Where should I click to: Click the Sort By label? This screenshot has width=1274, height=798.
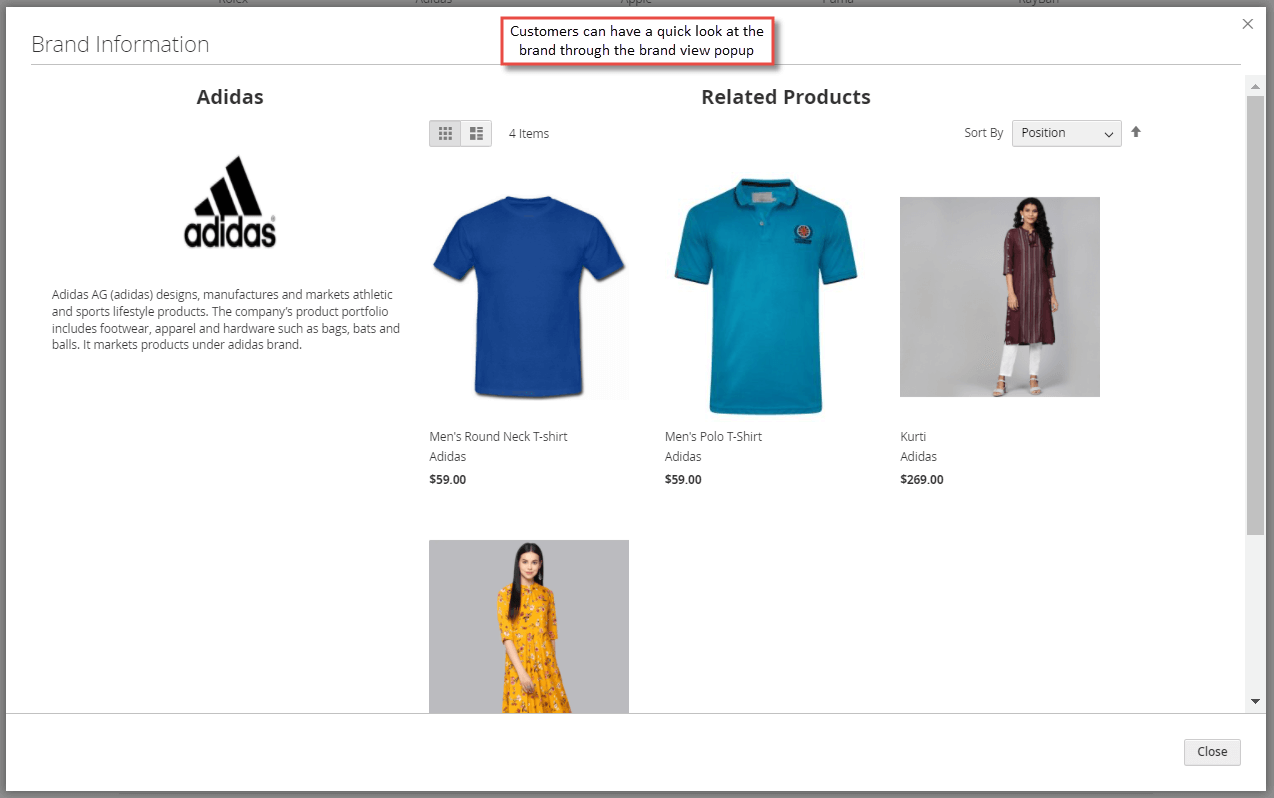tap(983, 133)
